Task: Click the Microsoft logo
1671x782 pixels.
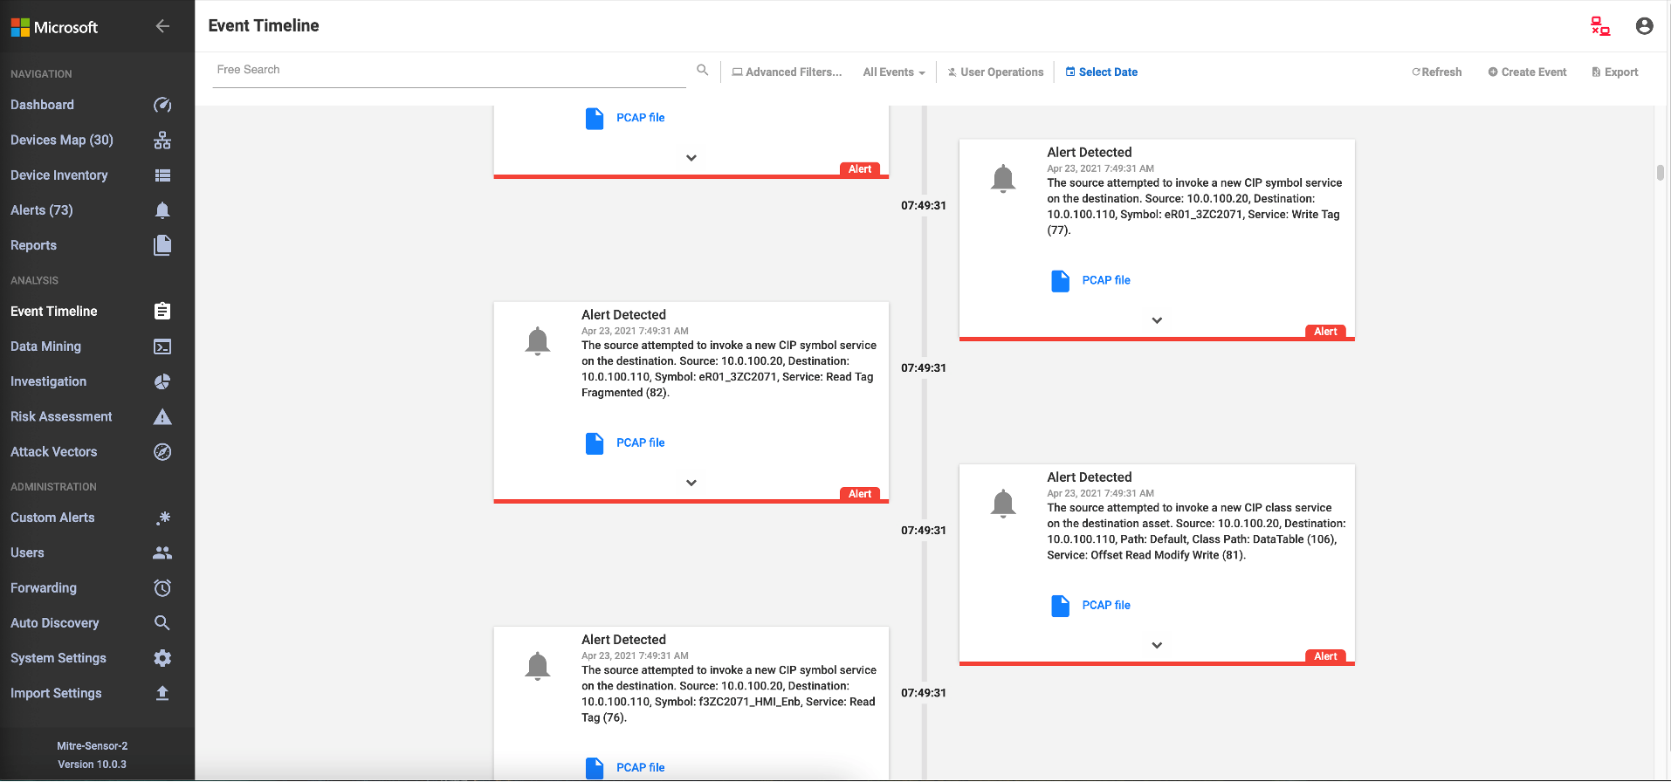Action: tap(54, 27)
